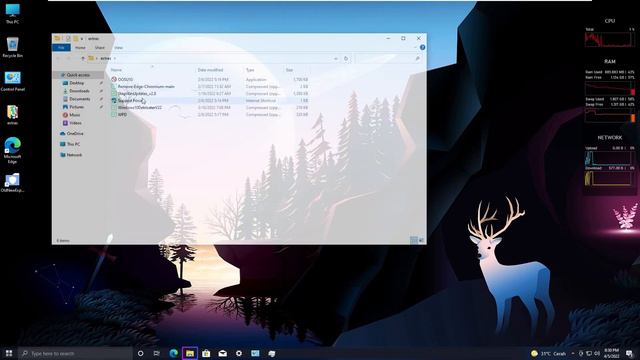Viewport: 640px width, 360px height.
Task: Open Pictures in navigation pane
Action: [x=76, y=107]
